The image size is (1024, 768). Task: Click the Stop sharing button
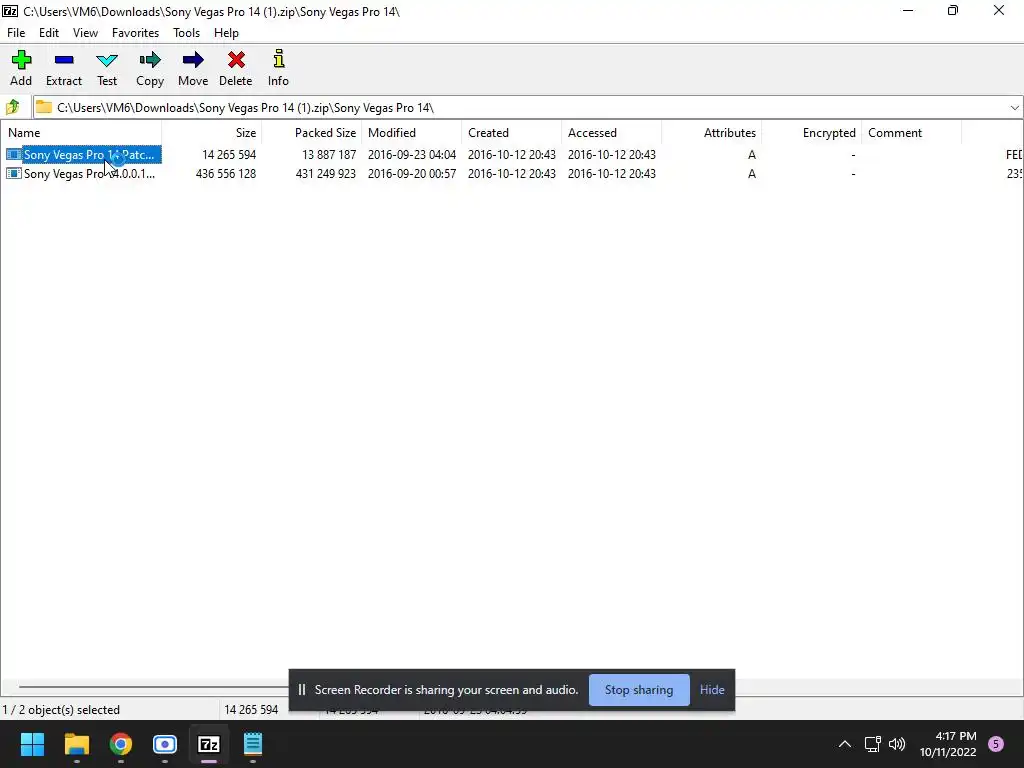point(639,690)
